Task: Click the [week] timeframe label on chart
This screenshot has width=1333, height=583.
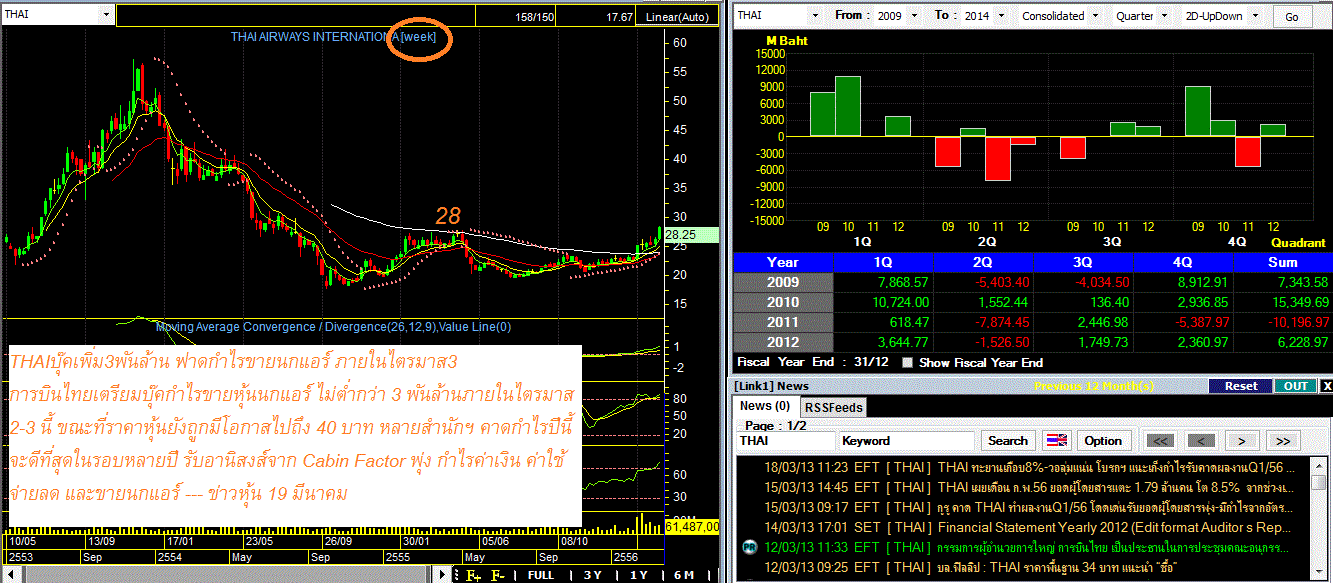Action: 418,36
